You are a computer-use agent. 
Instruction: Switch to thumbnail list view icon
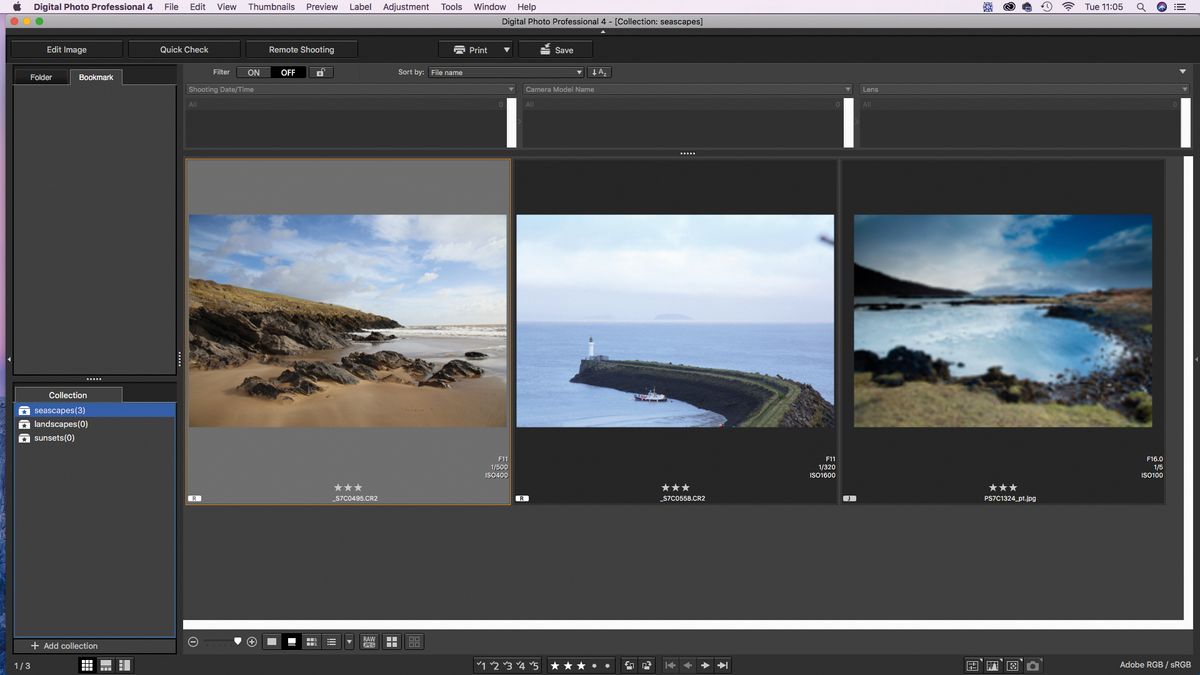click(x=331, y=642)
